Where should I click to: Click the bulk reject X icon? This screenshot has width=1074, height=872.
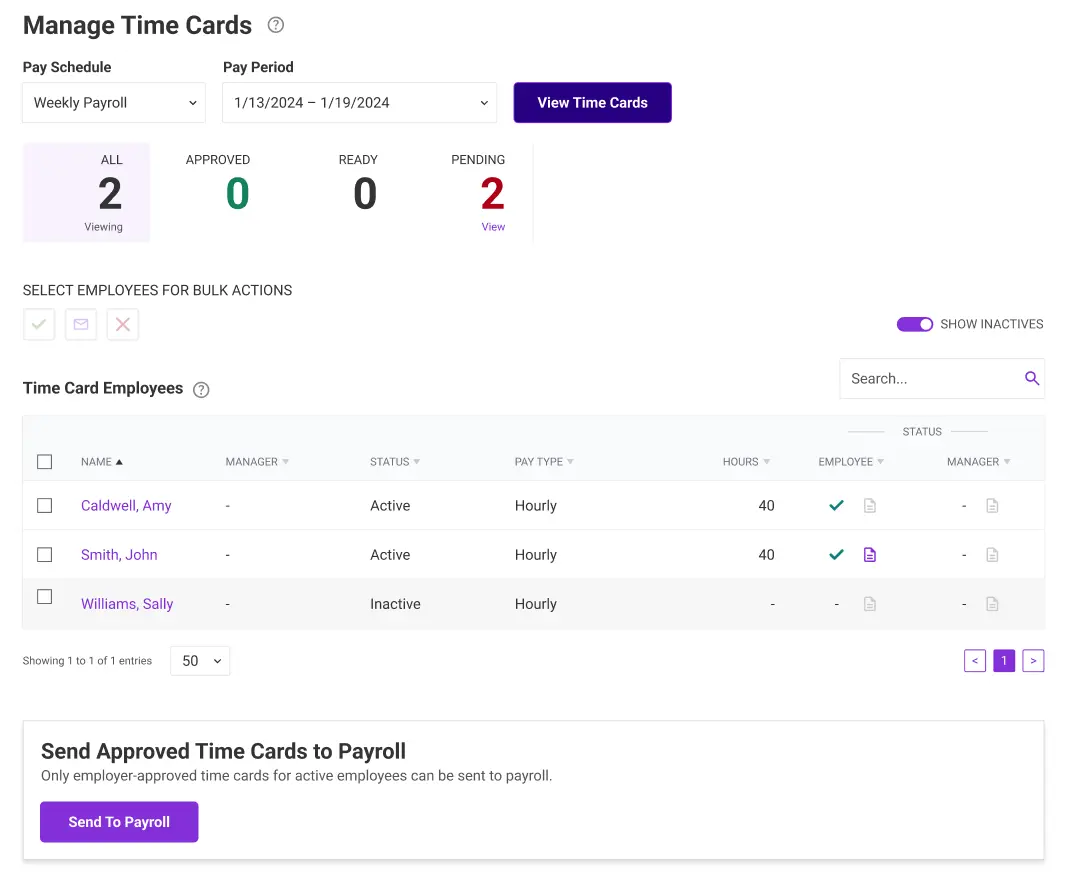pyautogui.click(x=122, y=324)
